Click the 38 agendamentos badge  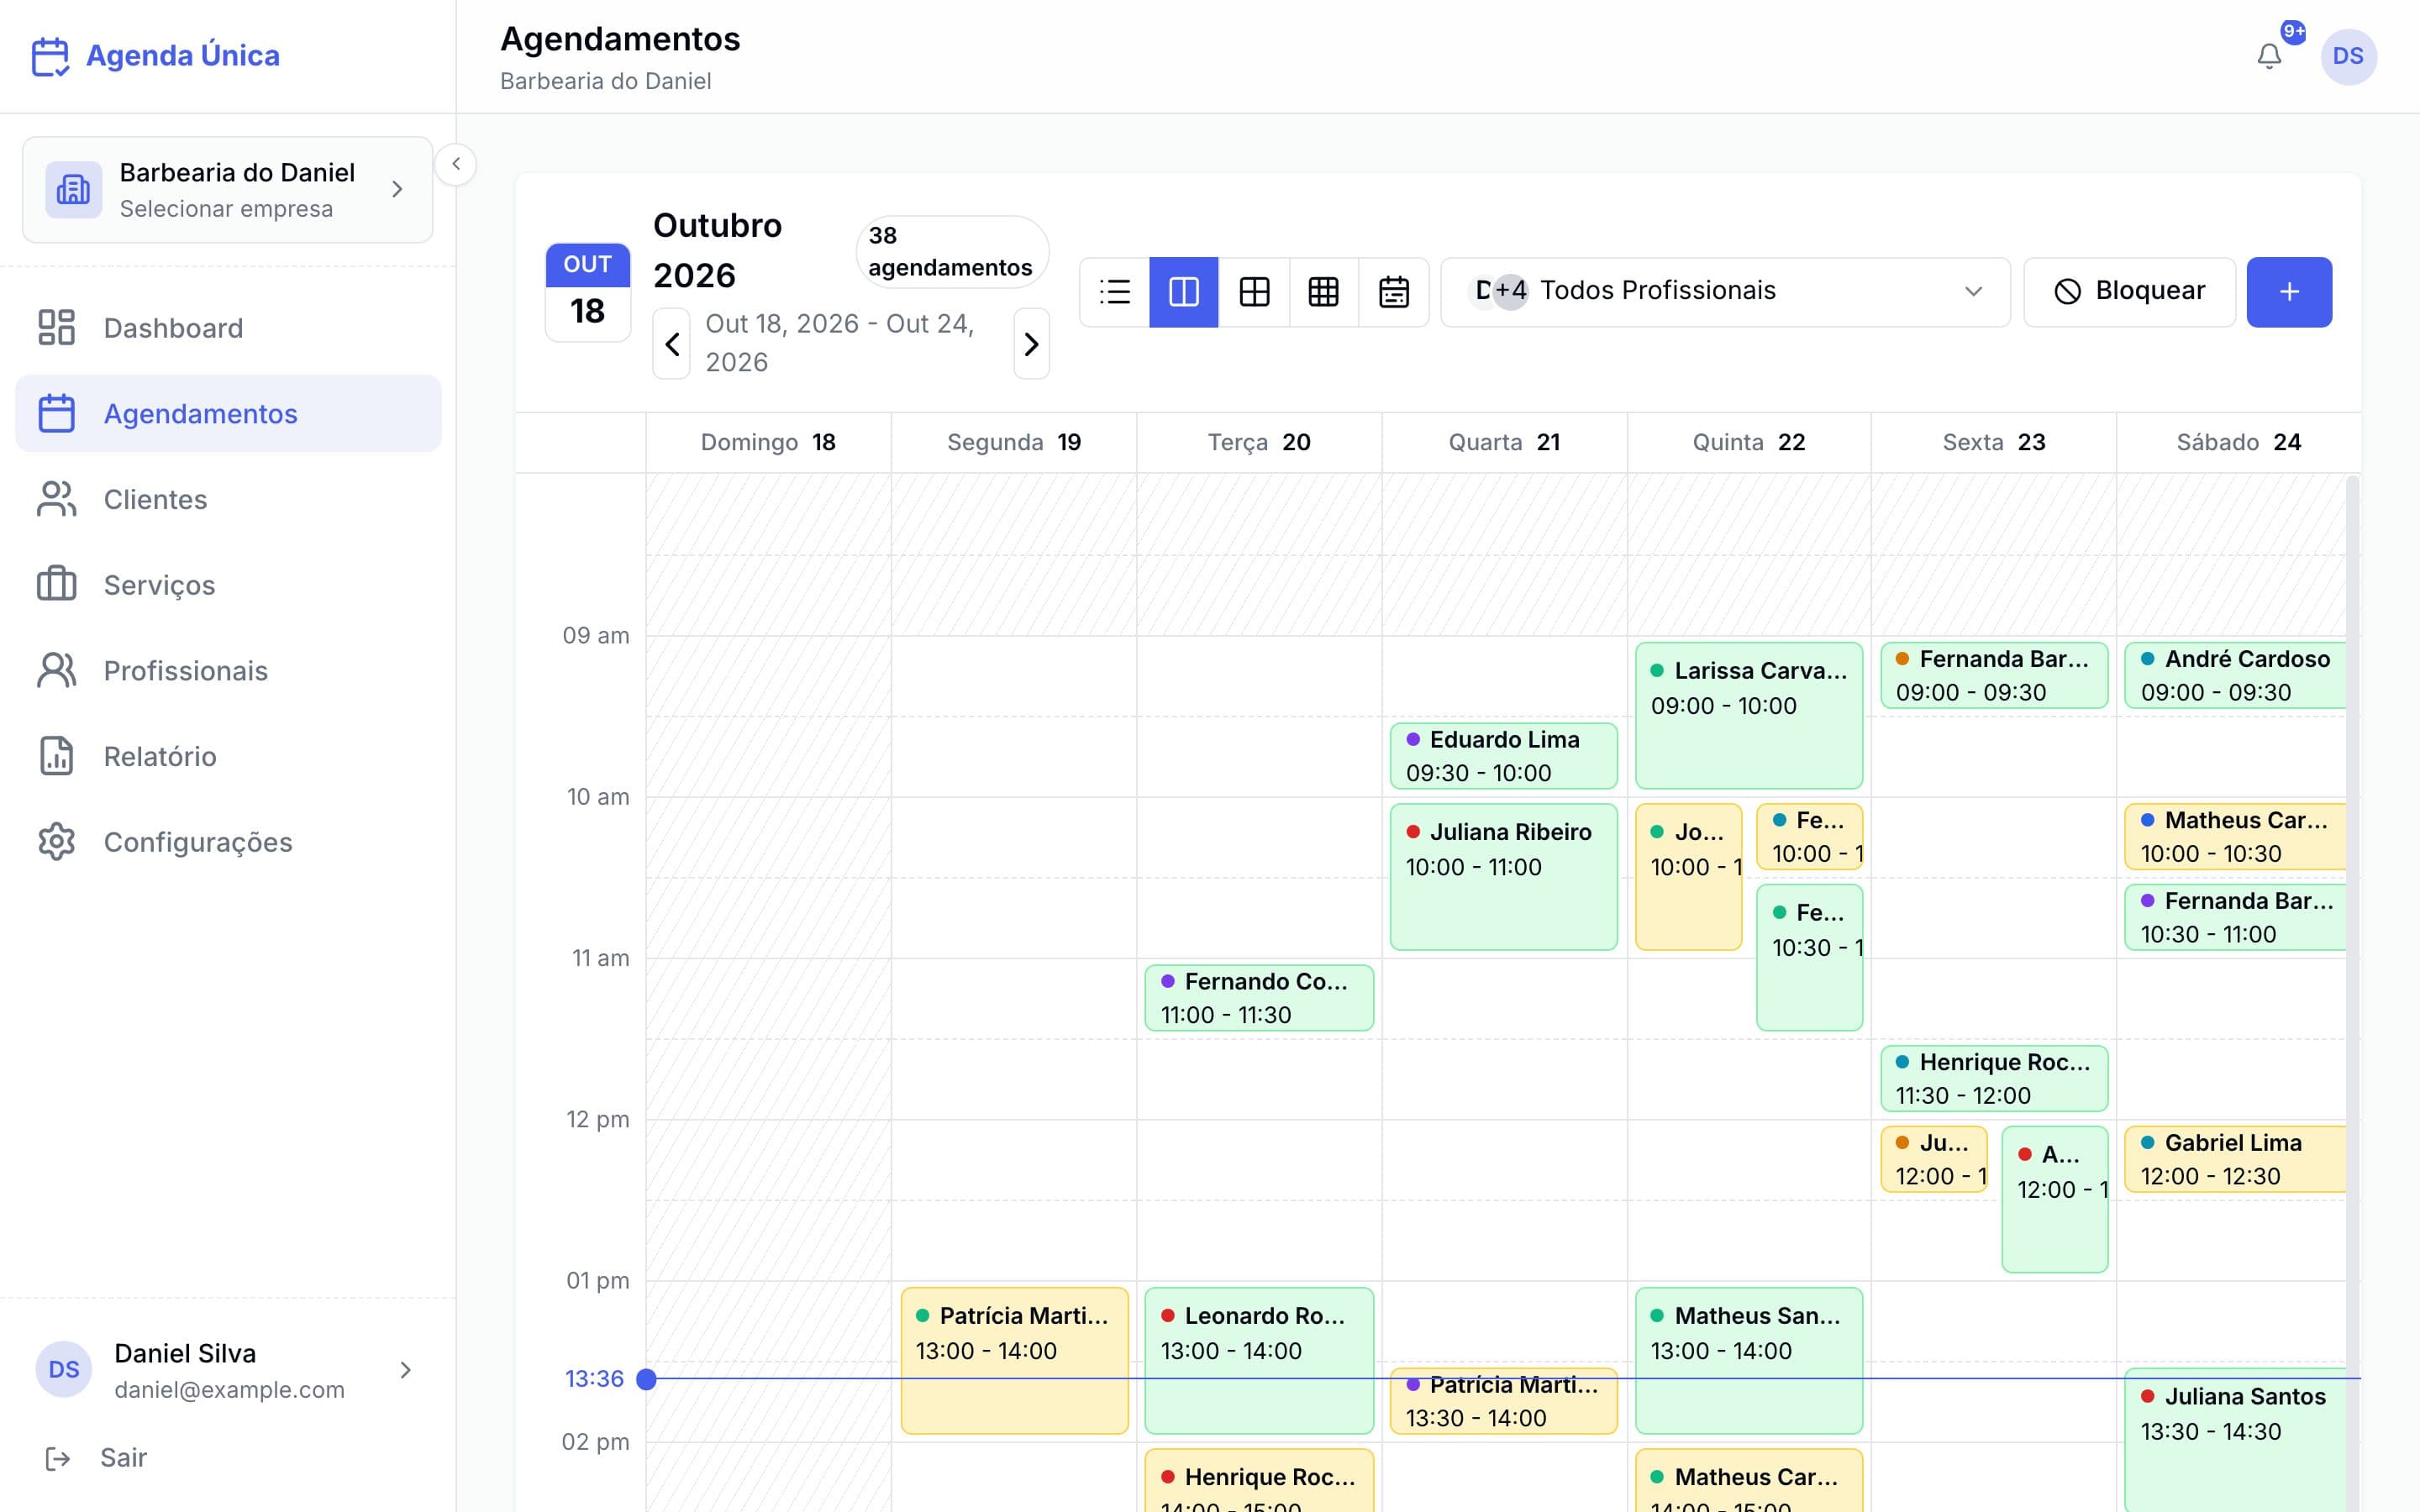point(951,252)
